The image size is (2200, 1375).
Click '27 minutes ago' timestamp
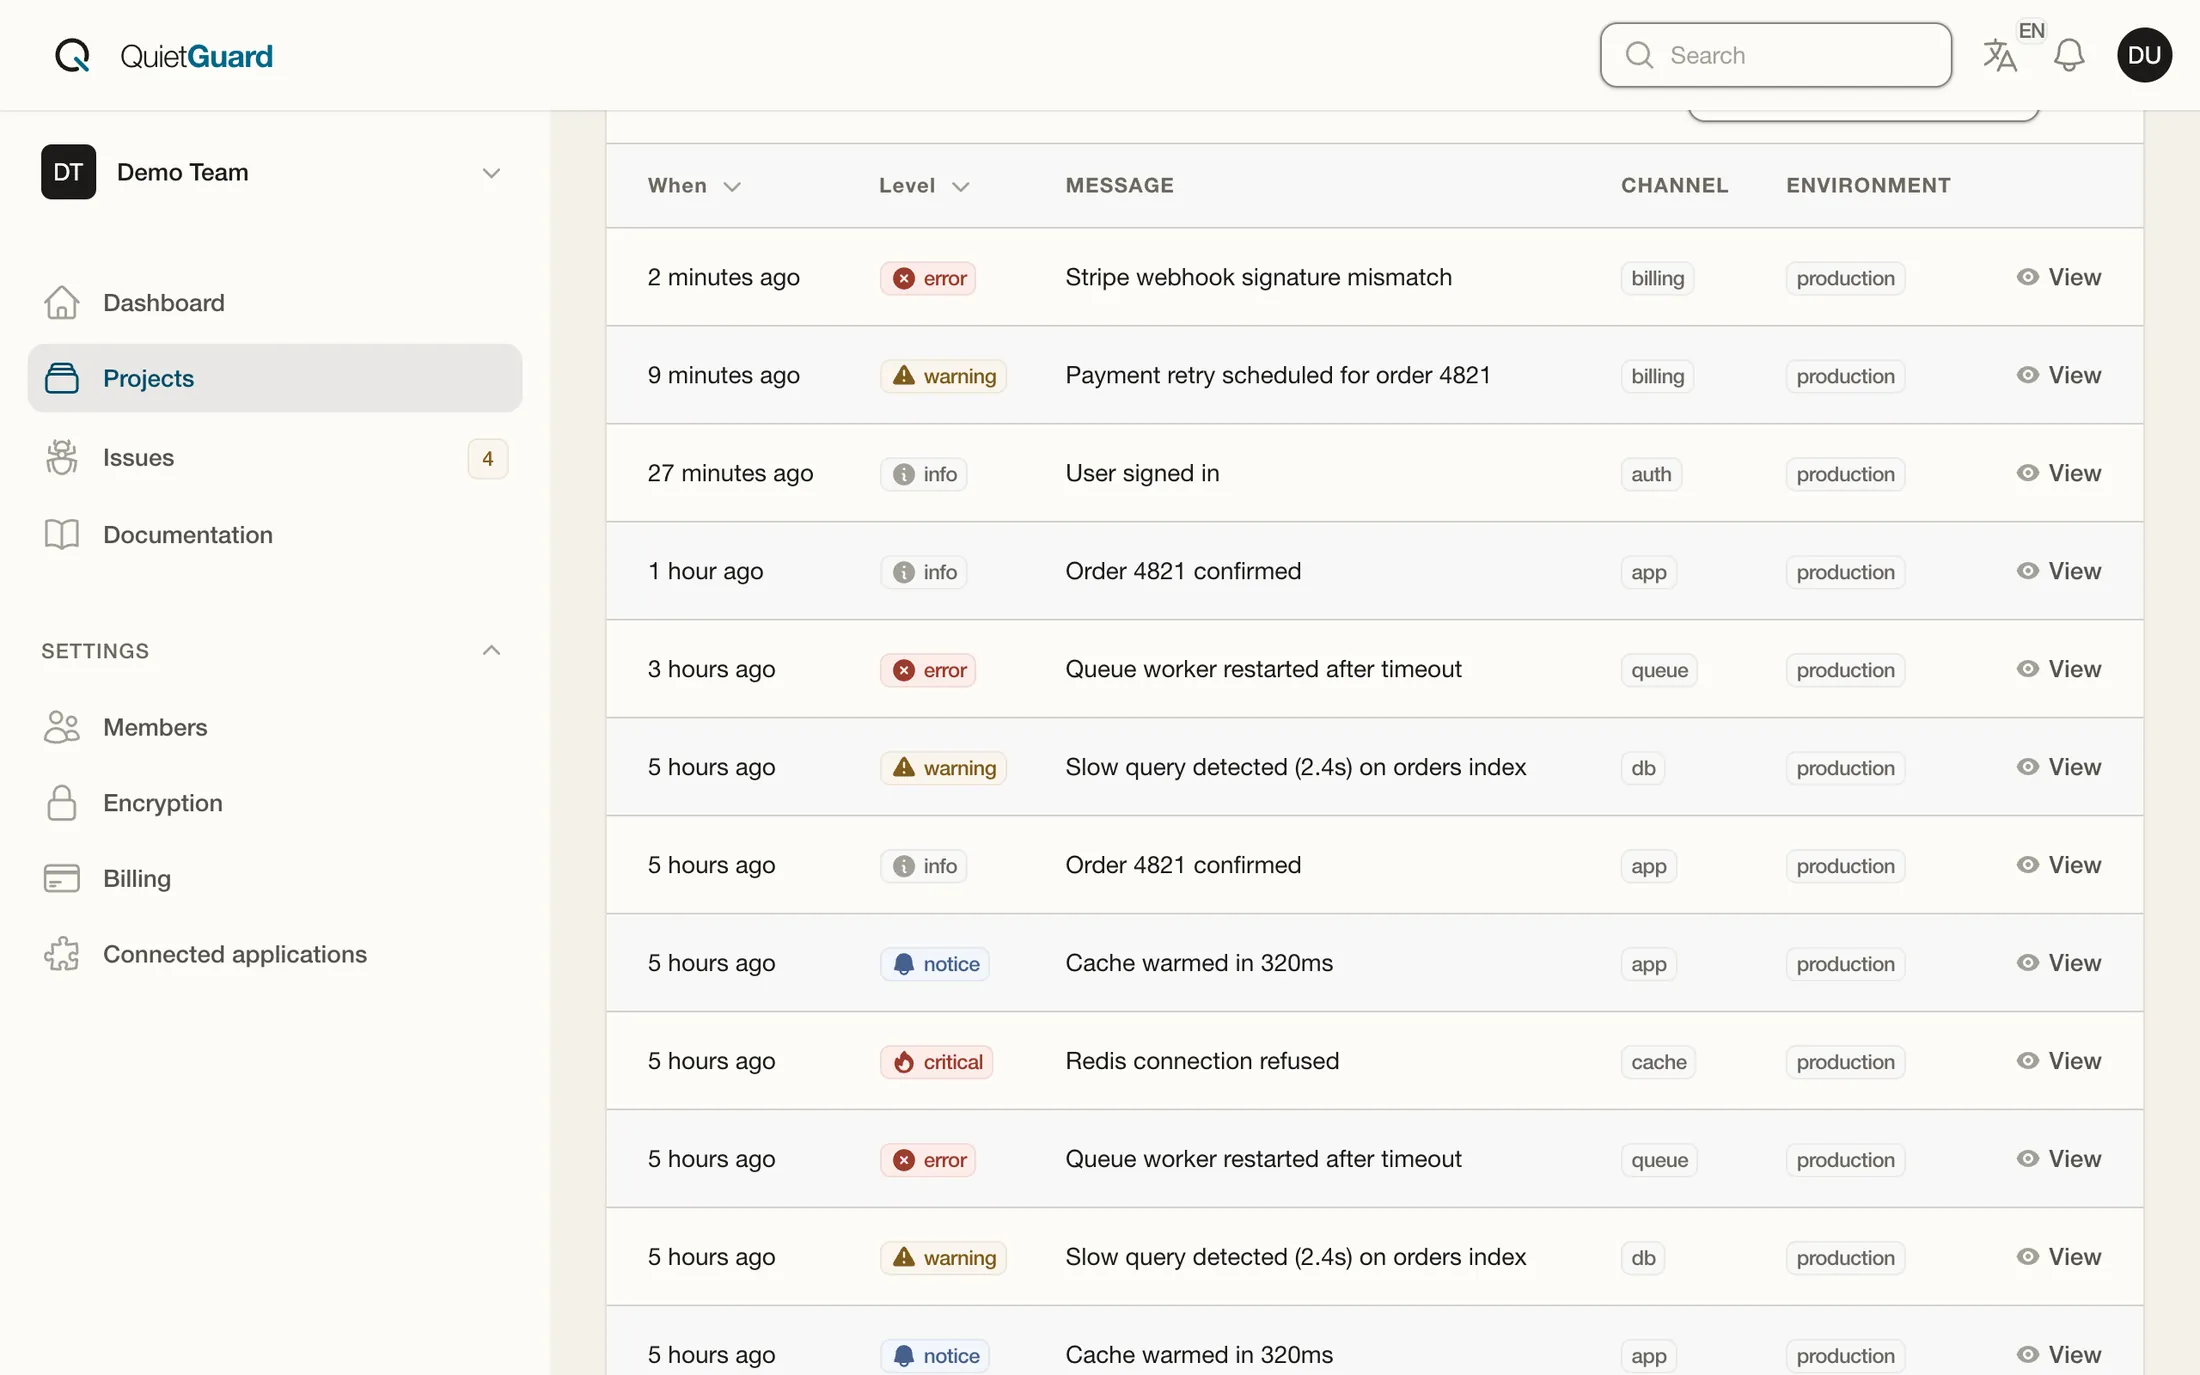click(730, 473)
